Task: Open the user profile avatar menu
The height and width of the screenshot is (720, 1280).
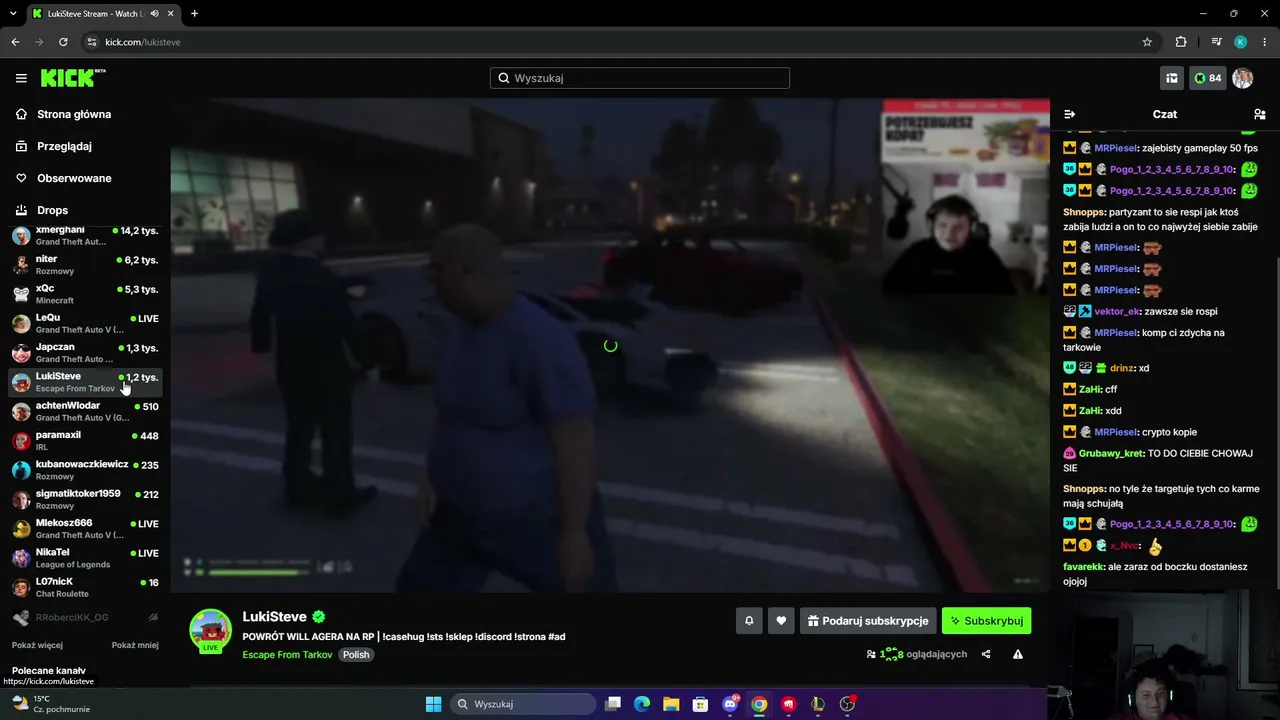Action: 1243,78
